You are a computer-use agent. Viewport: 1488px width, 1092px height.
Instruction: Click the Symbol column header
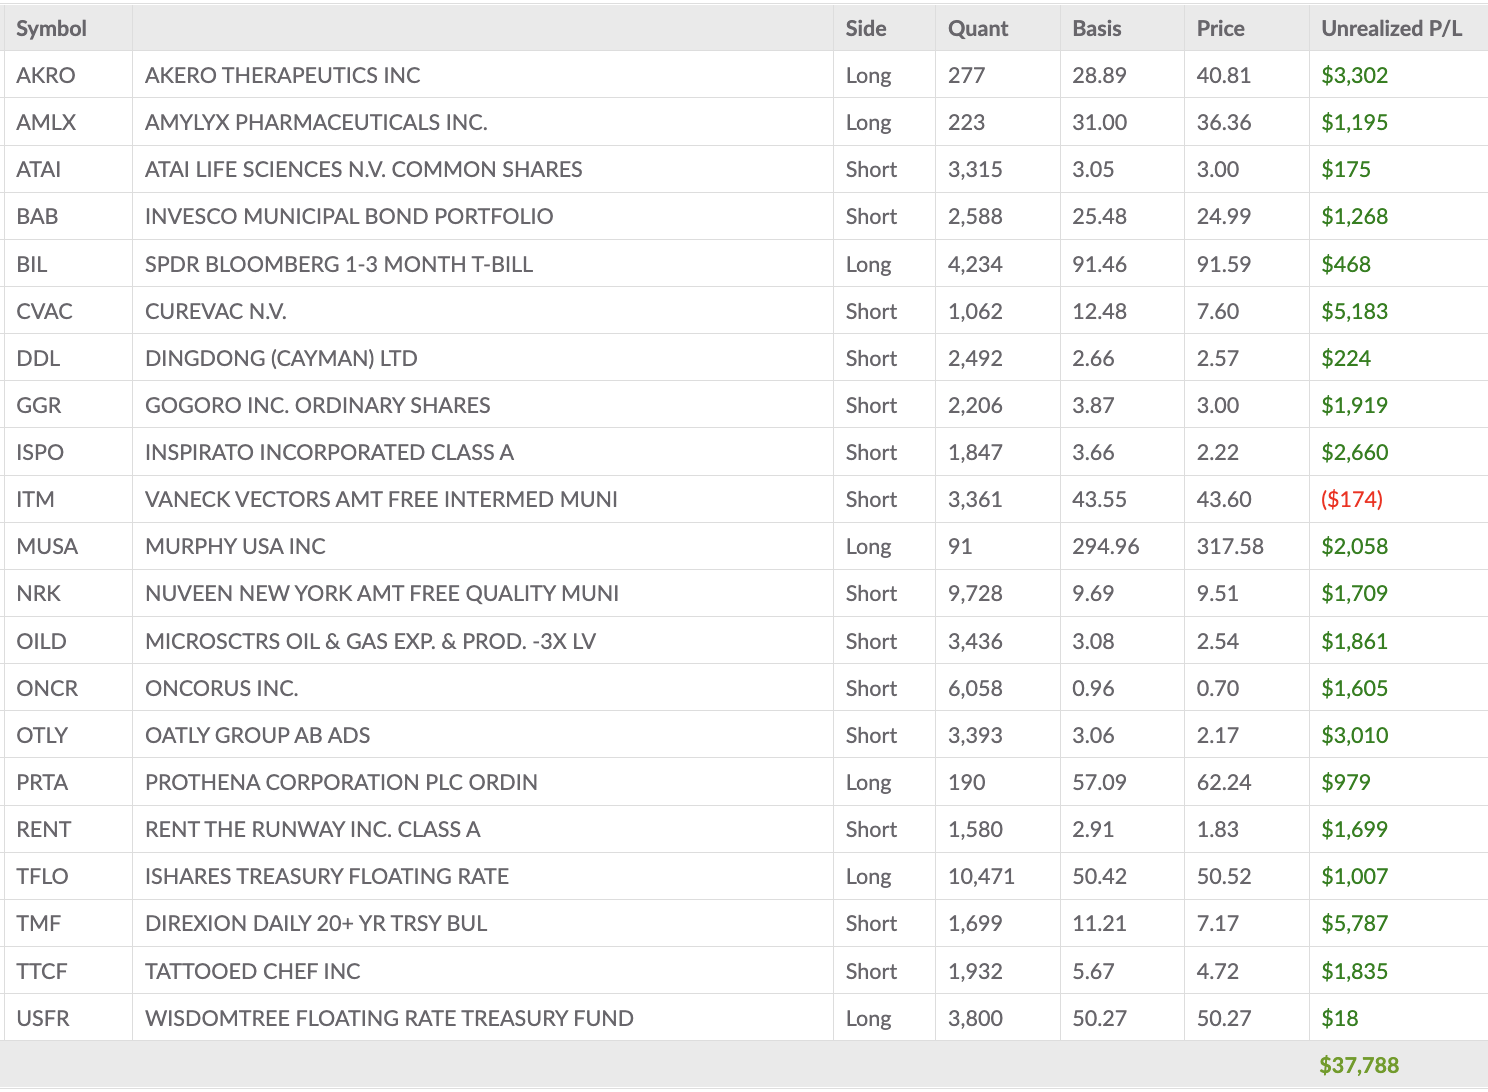pos(51,28)
